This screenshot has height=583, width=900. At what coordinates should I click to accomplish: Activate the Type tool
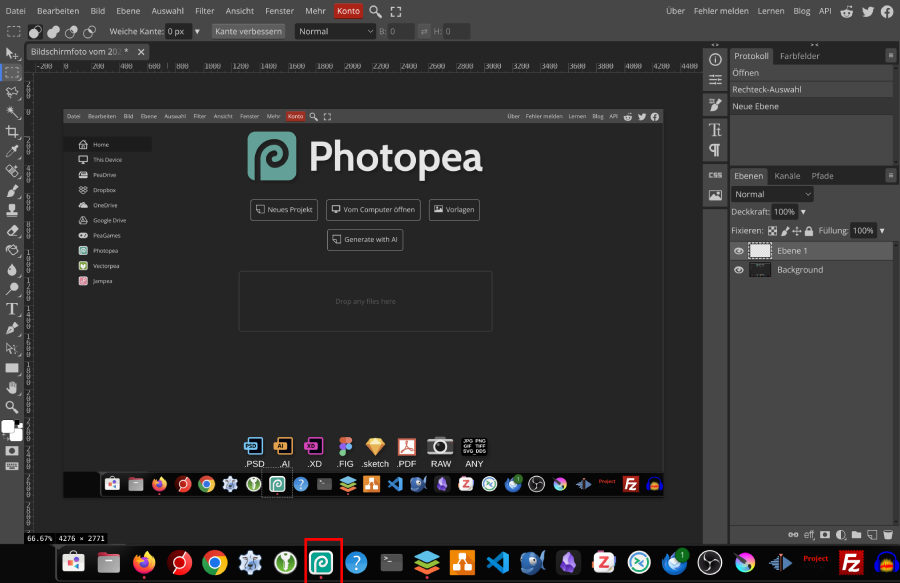[12, 309]
